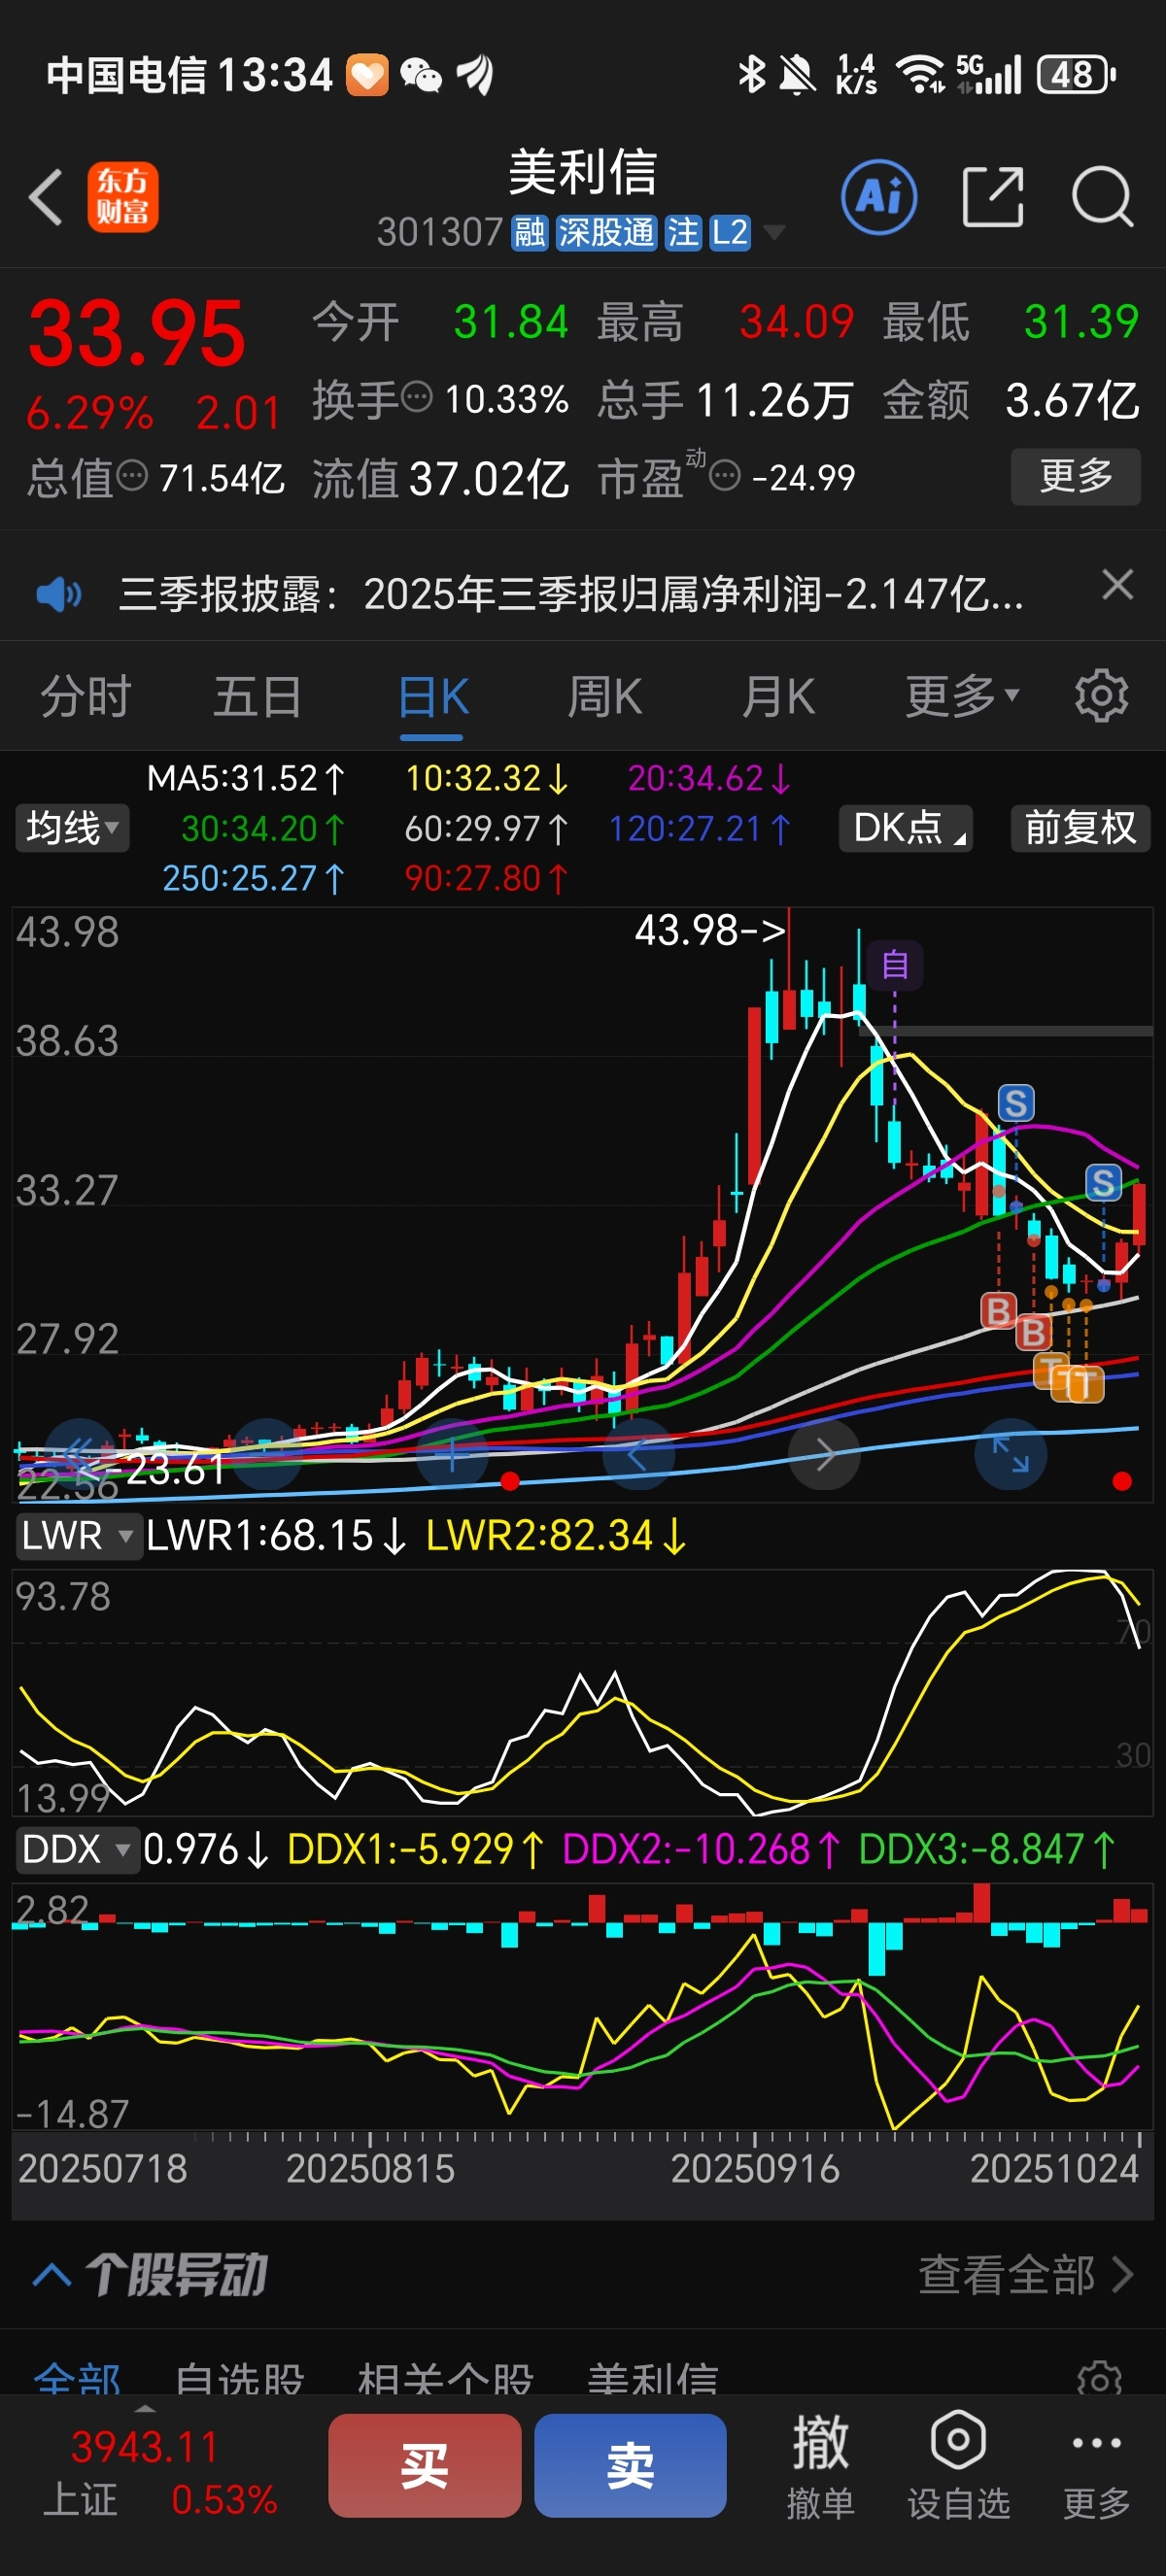Collapse the 个股异动 section
This screenshot has height=2576, width=1166.
coord(51,2275)
